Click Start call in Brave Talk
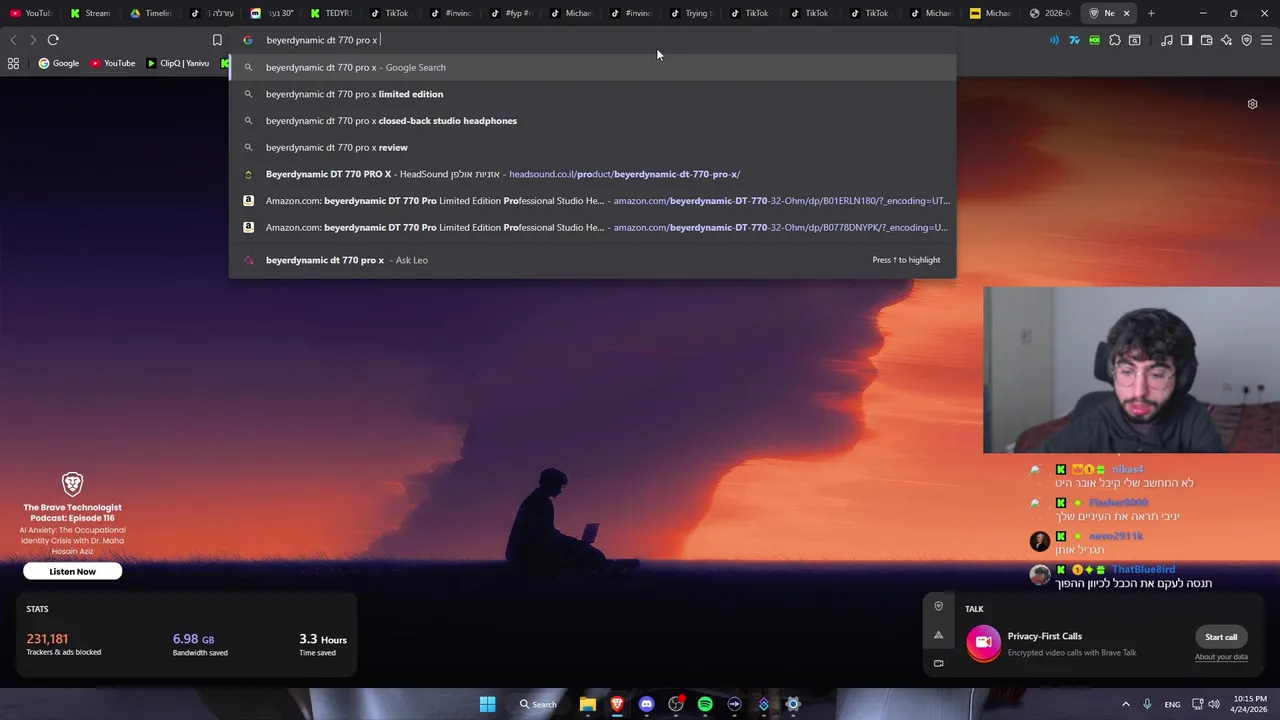 tap(1221, 637)
